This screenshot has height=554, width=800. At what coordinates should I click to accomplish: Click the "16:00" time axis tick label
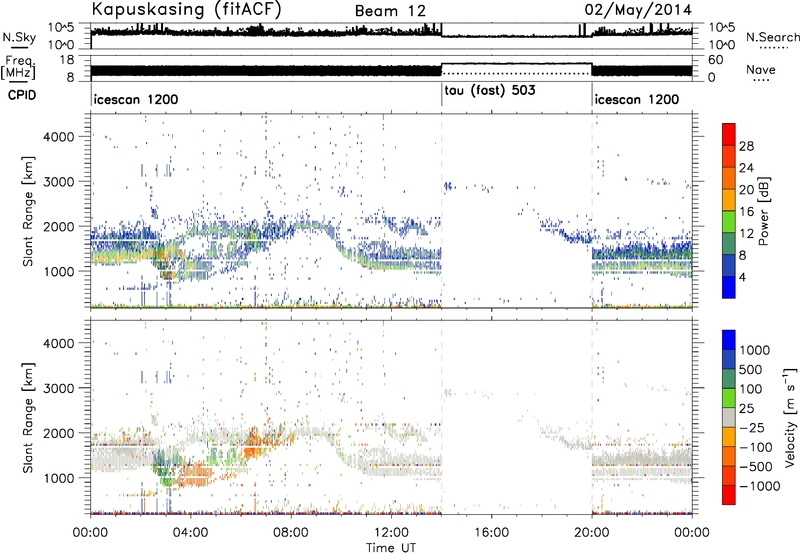491,533
